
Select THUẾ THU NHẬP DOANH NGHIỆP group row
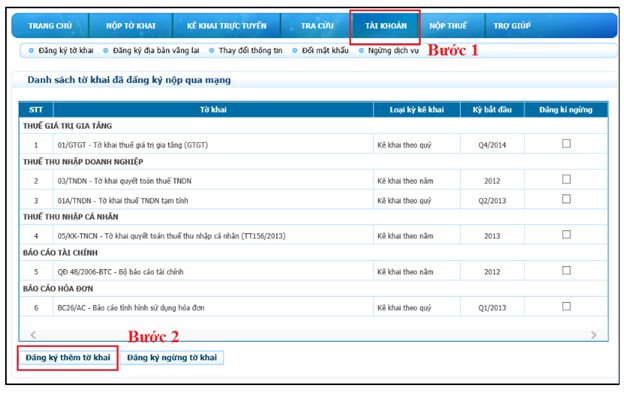(x=313, y=162)
